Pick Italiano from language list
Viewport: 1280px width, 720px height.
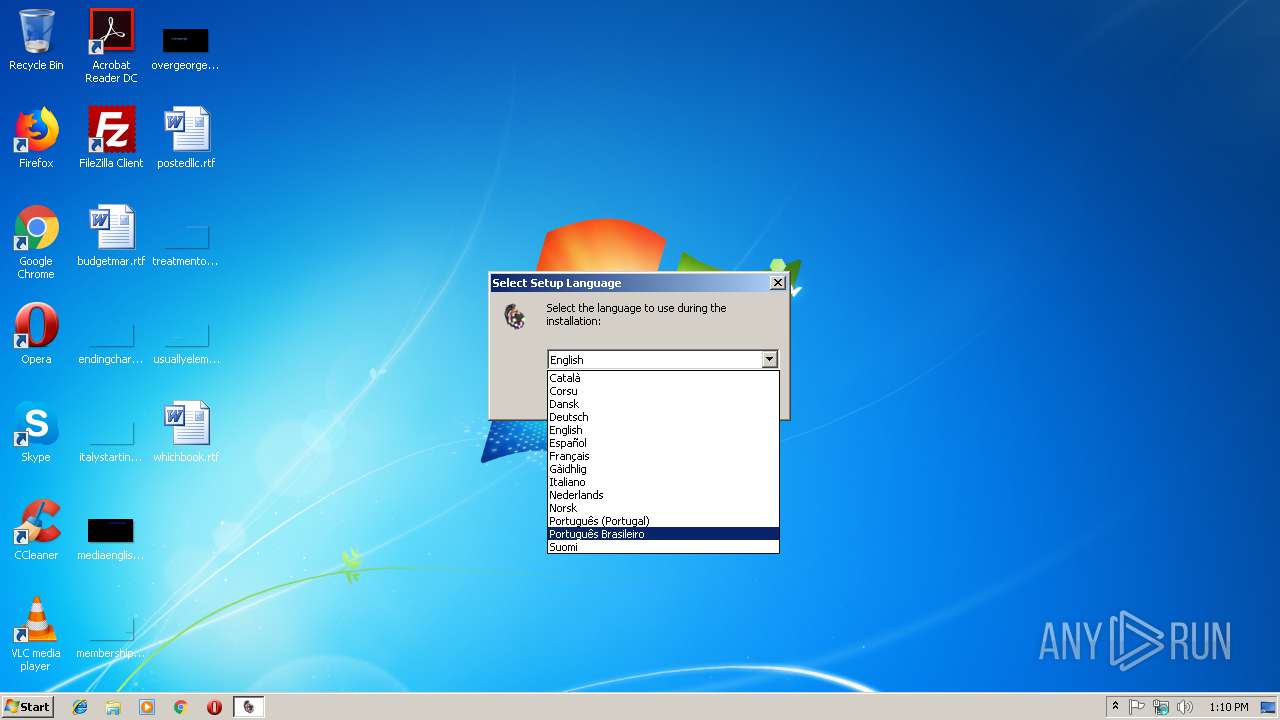pos(663,482)
